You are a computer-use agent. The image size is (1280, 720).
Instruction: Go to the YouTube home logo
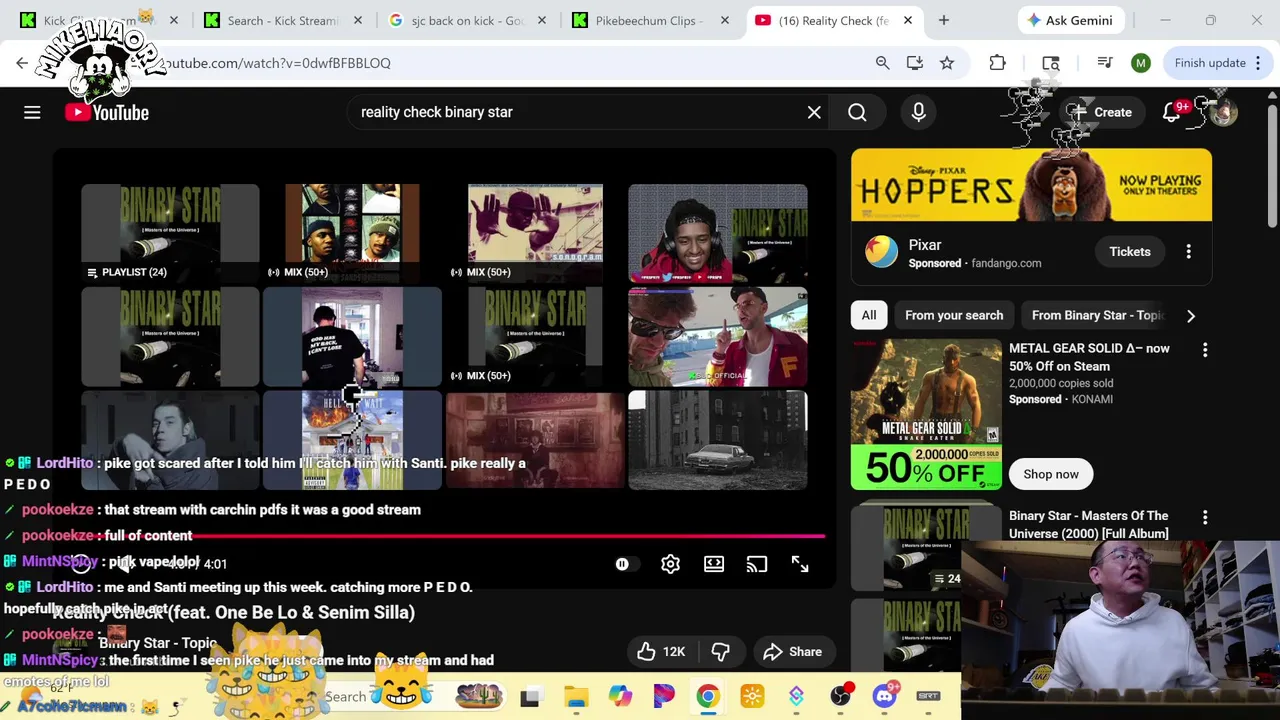(x=107, y=112)
